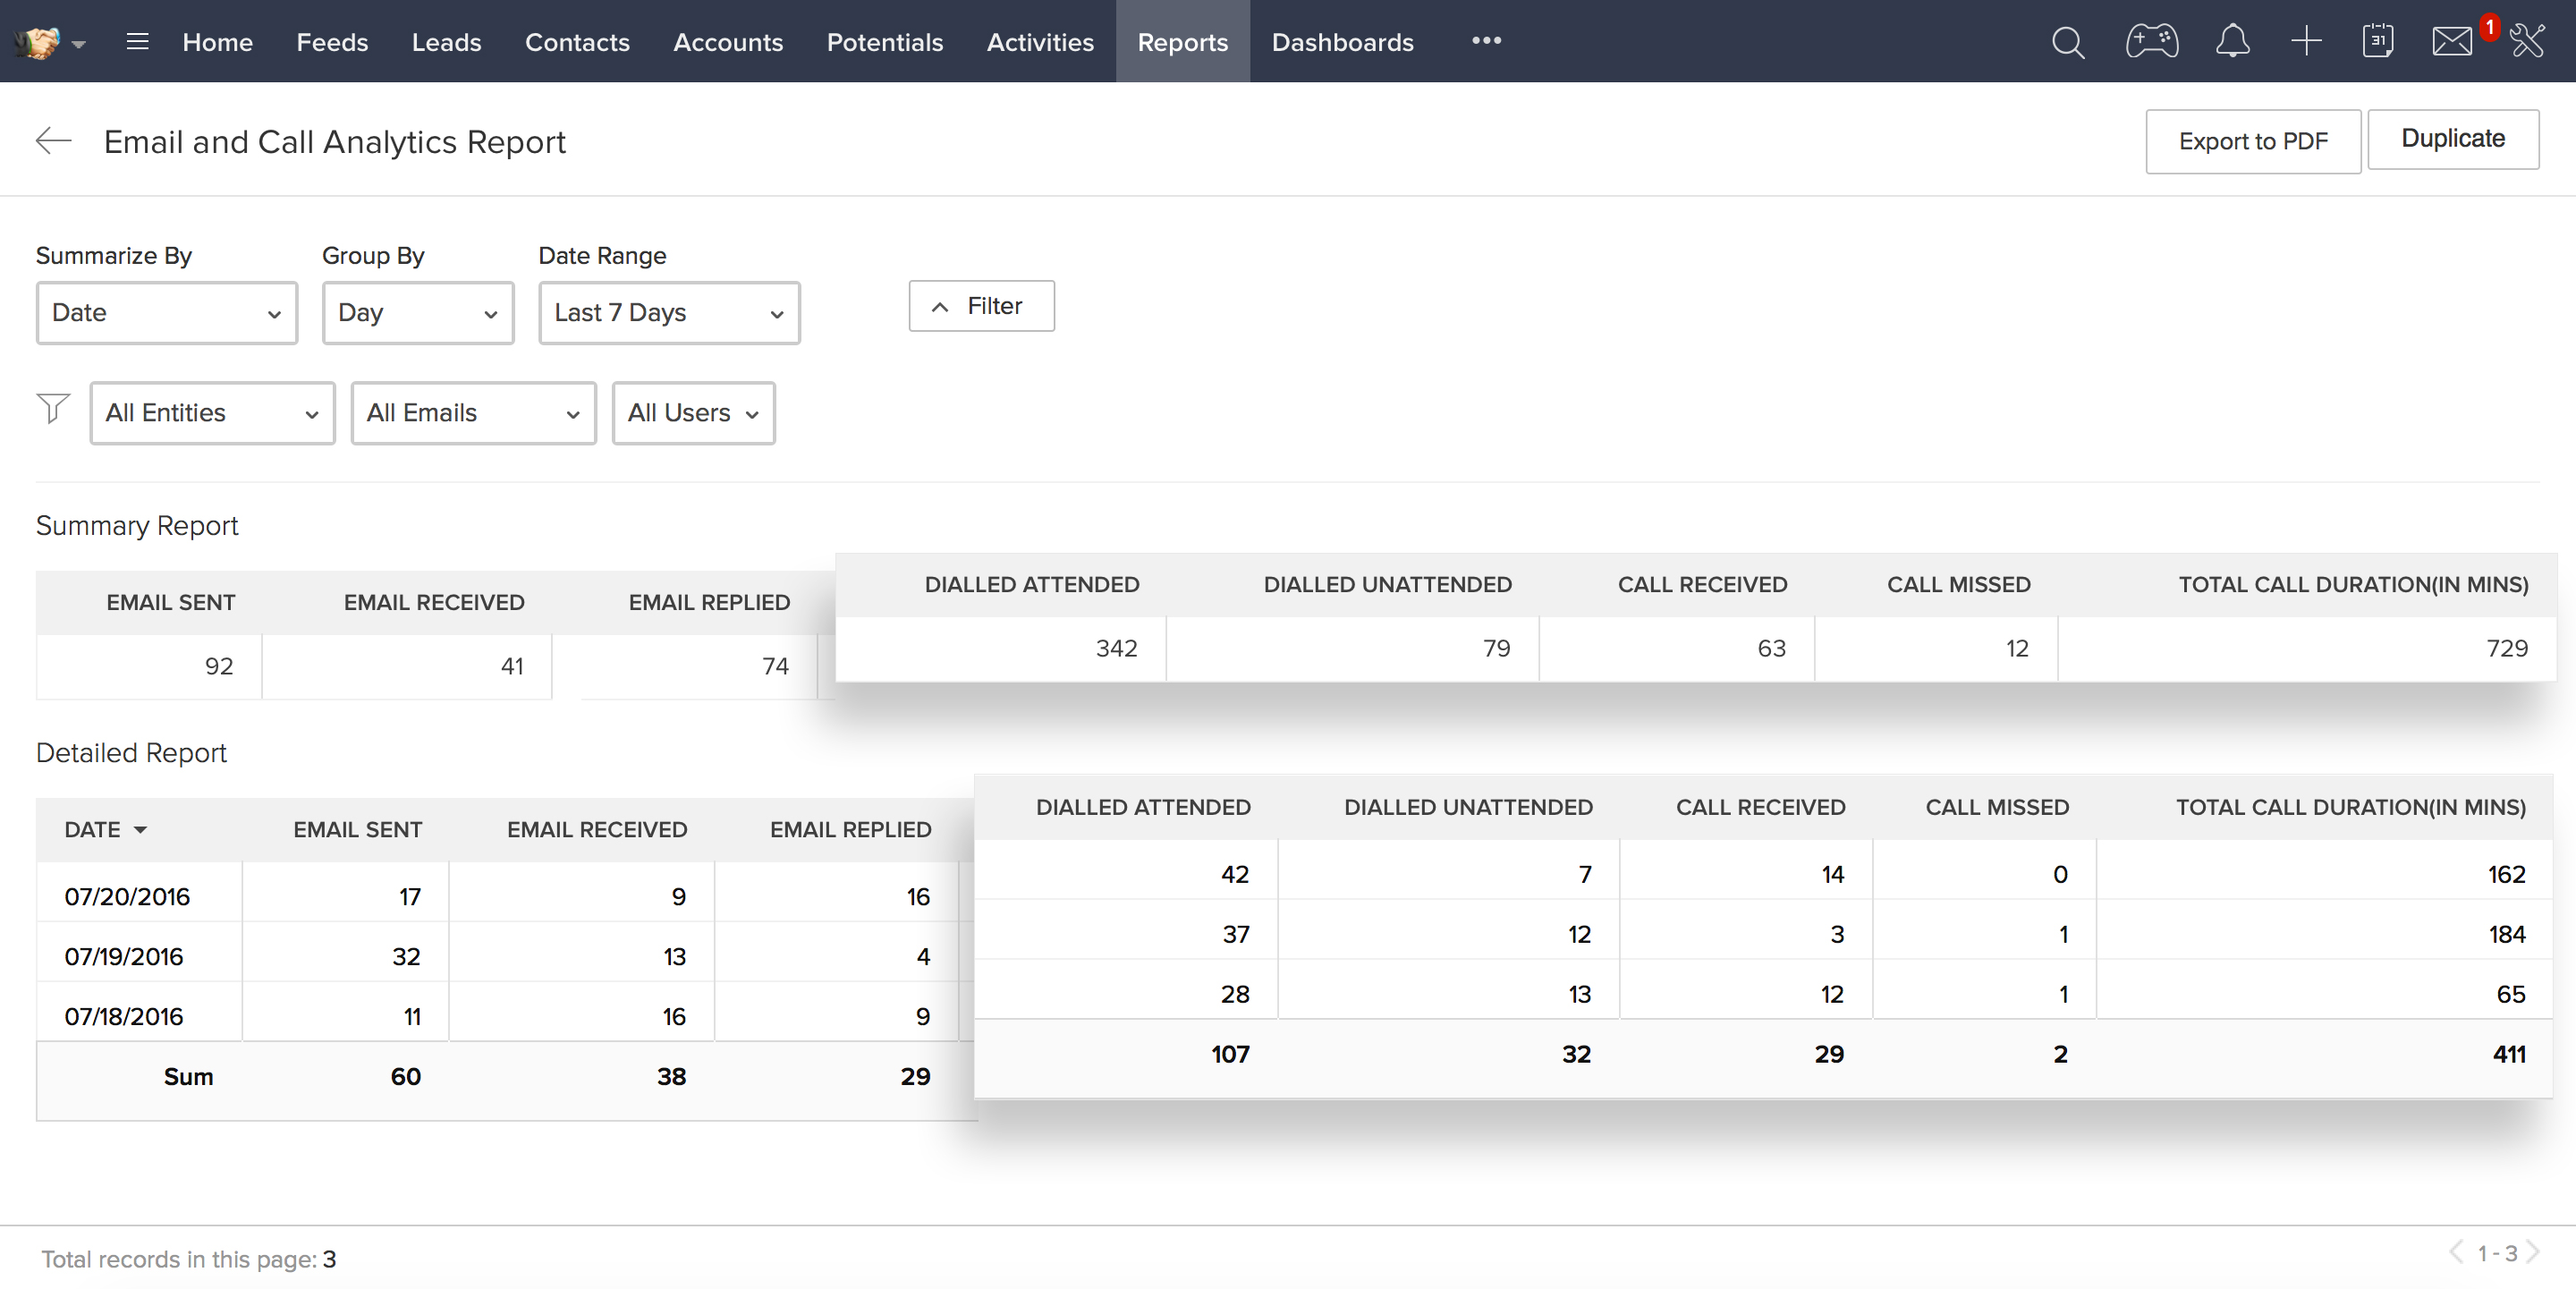
Task: Toggle DATE column sort arrow
Action: click(x=141, y=830)
